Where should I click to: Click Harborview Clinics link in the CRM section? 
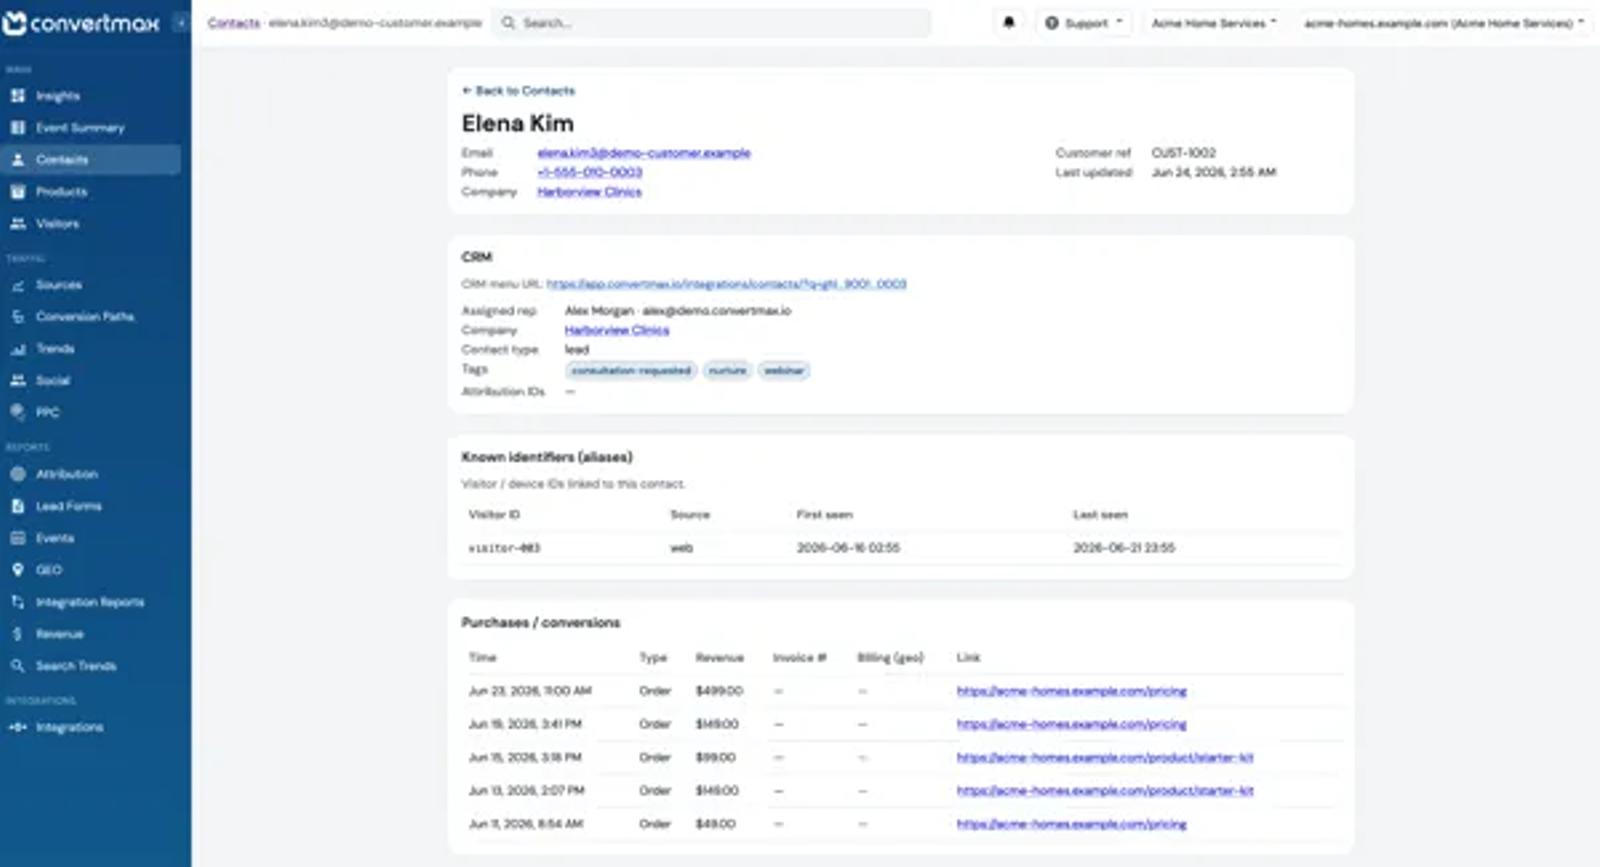(617, 330)
